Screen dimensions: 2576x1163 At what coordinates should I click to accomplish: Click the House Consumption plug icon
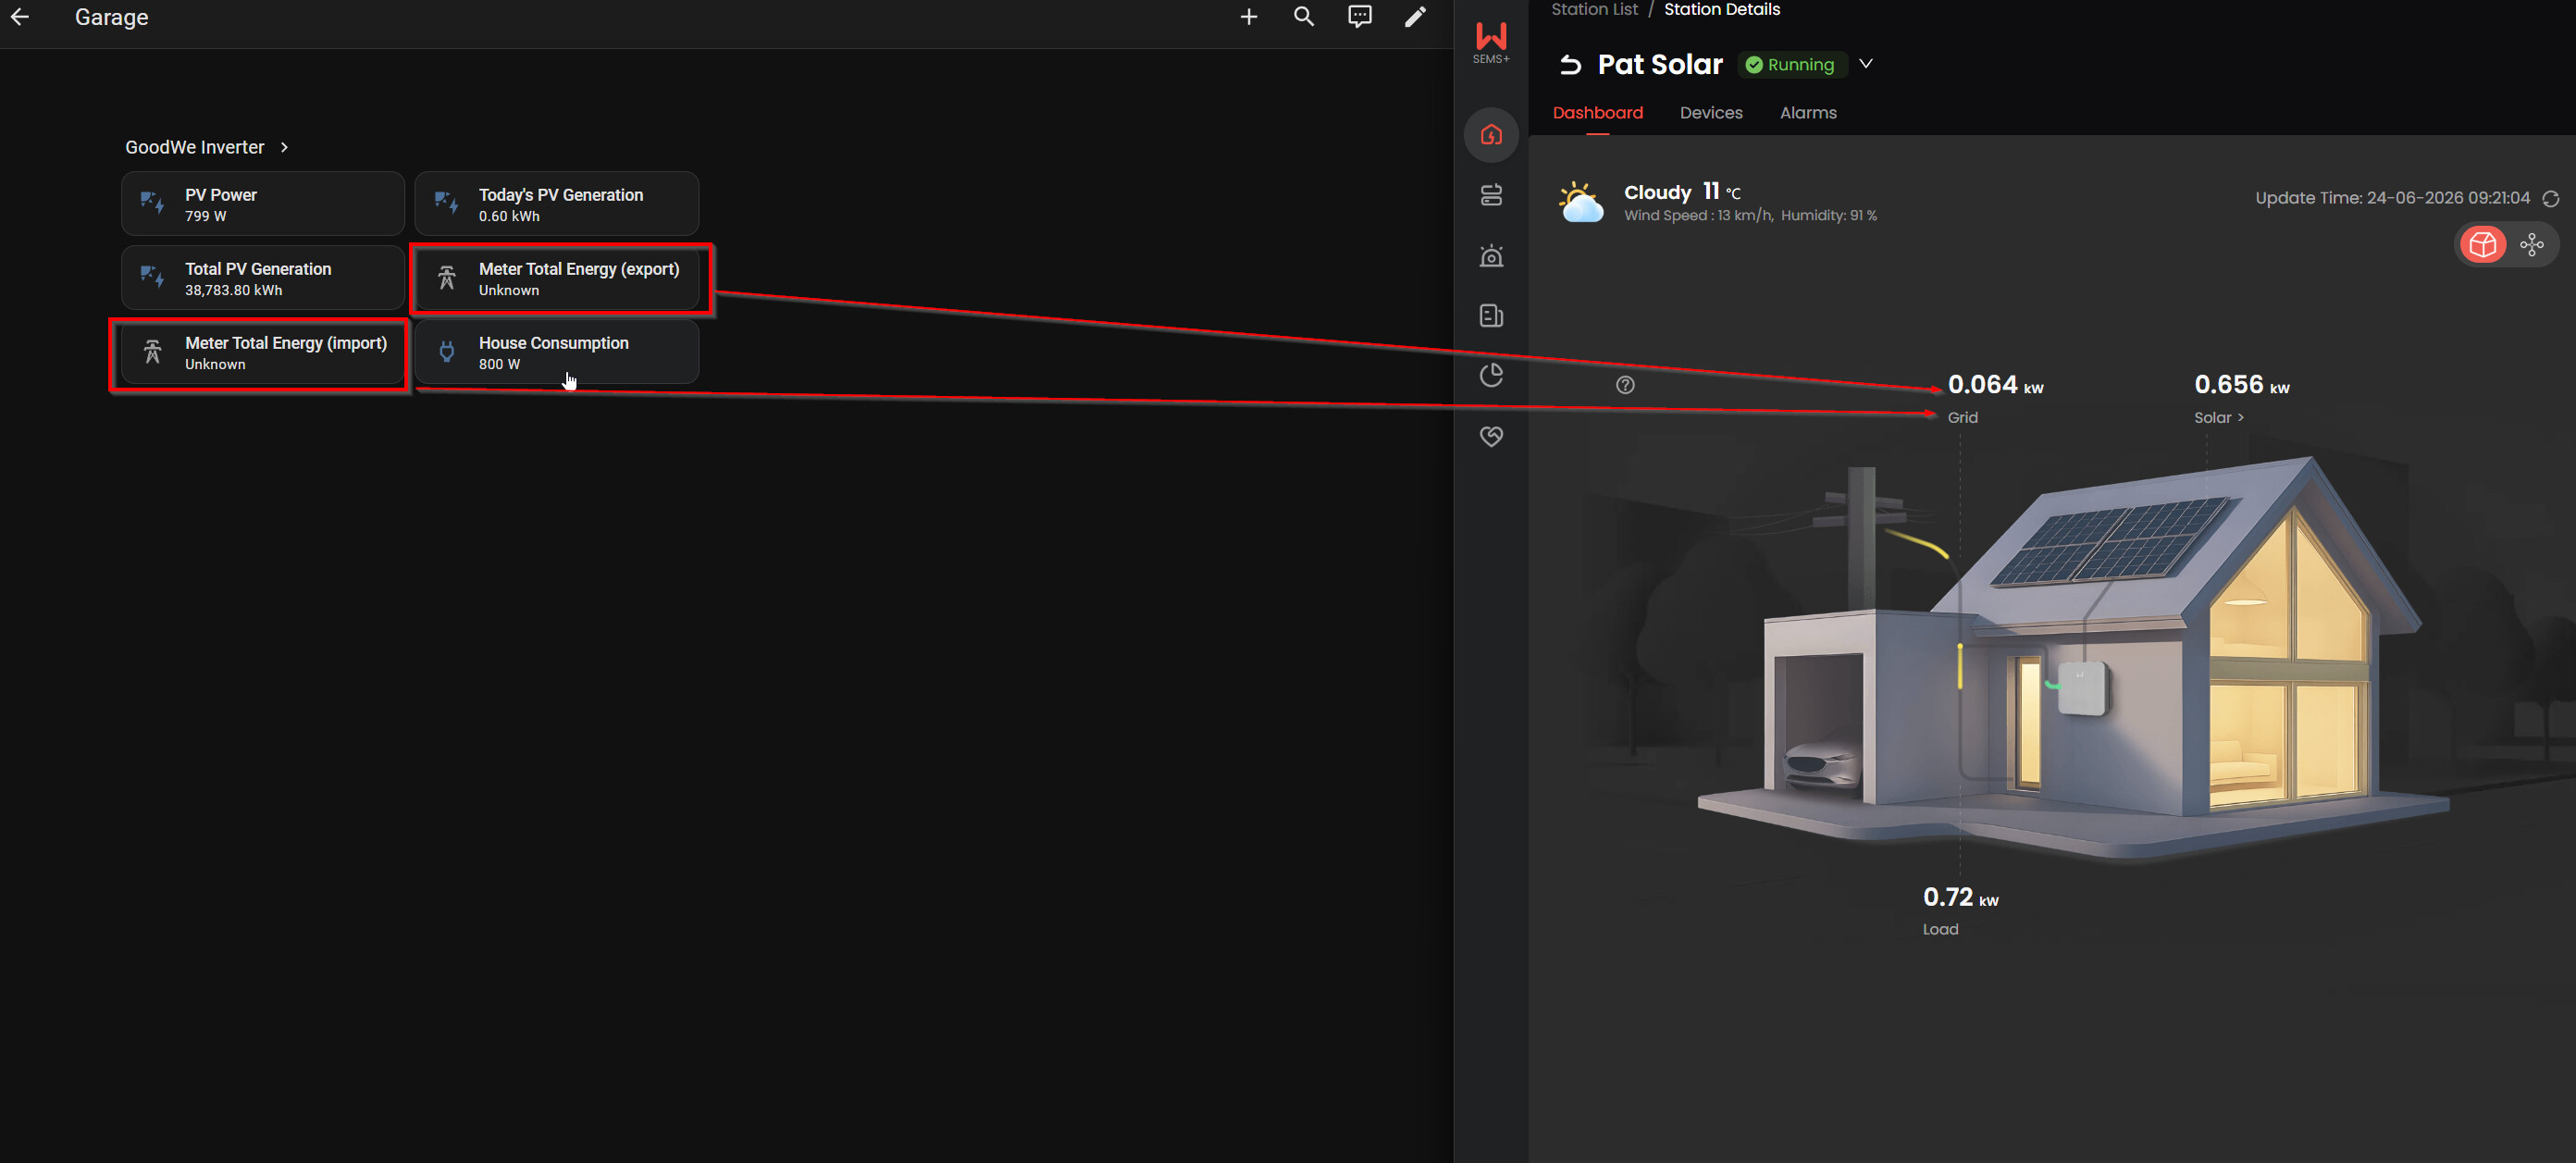[447, 352]
